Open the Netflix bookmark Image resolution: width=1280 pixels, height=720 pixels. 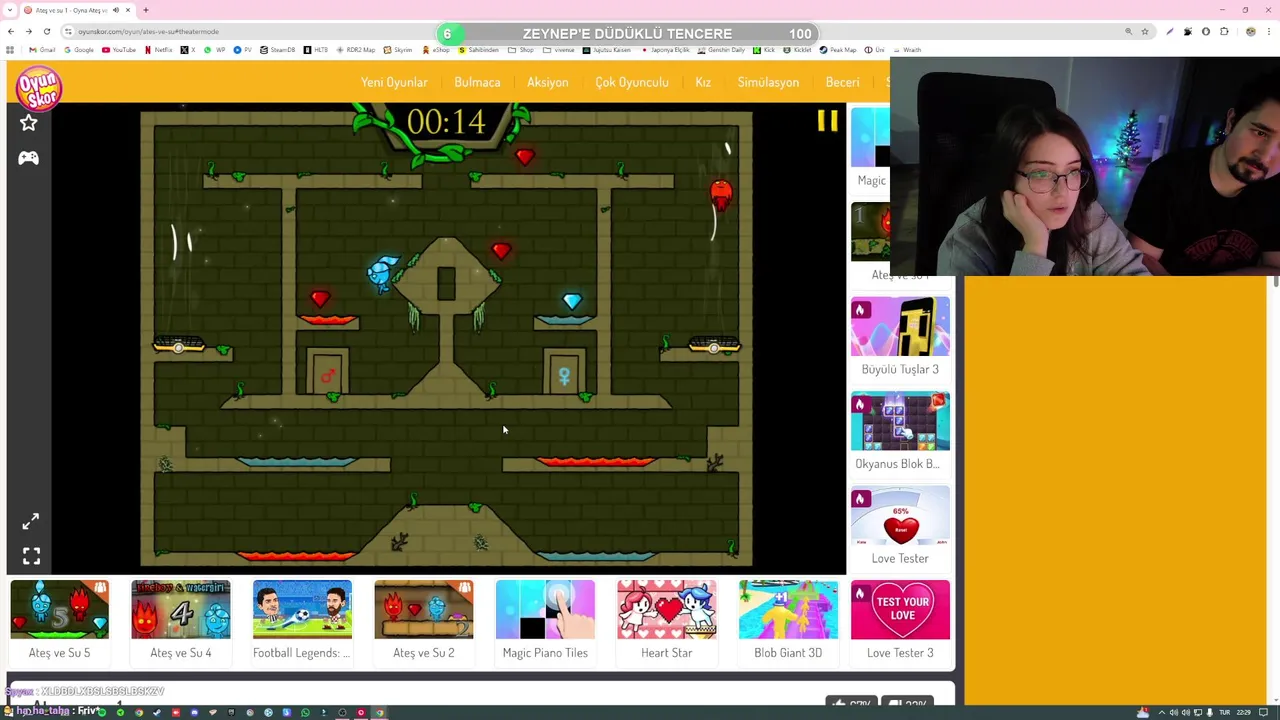pyautogui.click(x=158, y=50)
